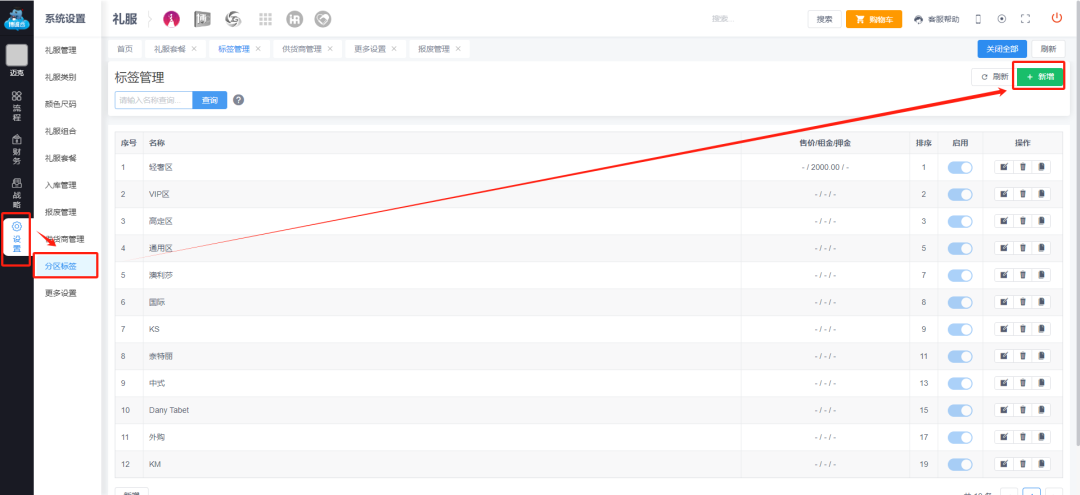Toggle the enable switch for Dany Tabet
Image resolution: width=1080 pixels, height=495 pixels.
pos(960,410)
